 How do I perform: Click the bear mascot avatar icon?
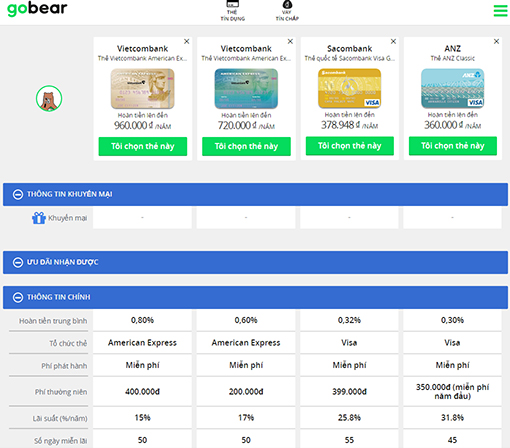click(49, 98)
